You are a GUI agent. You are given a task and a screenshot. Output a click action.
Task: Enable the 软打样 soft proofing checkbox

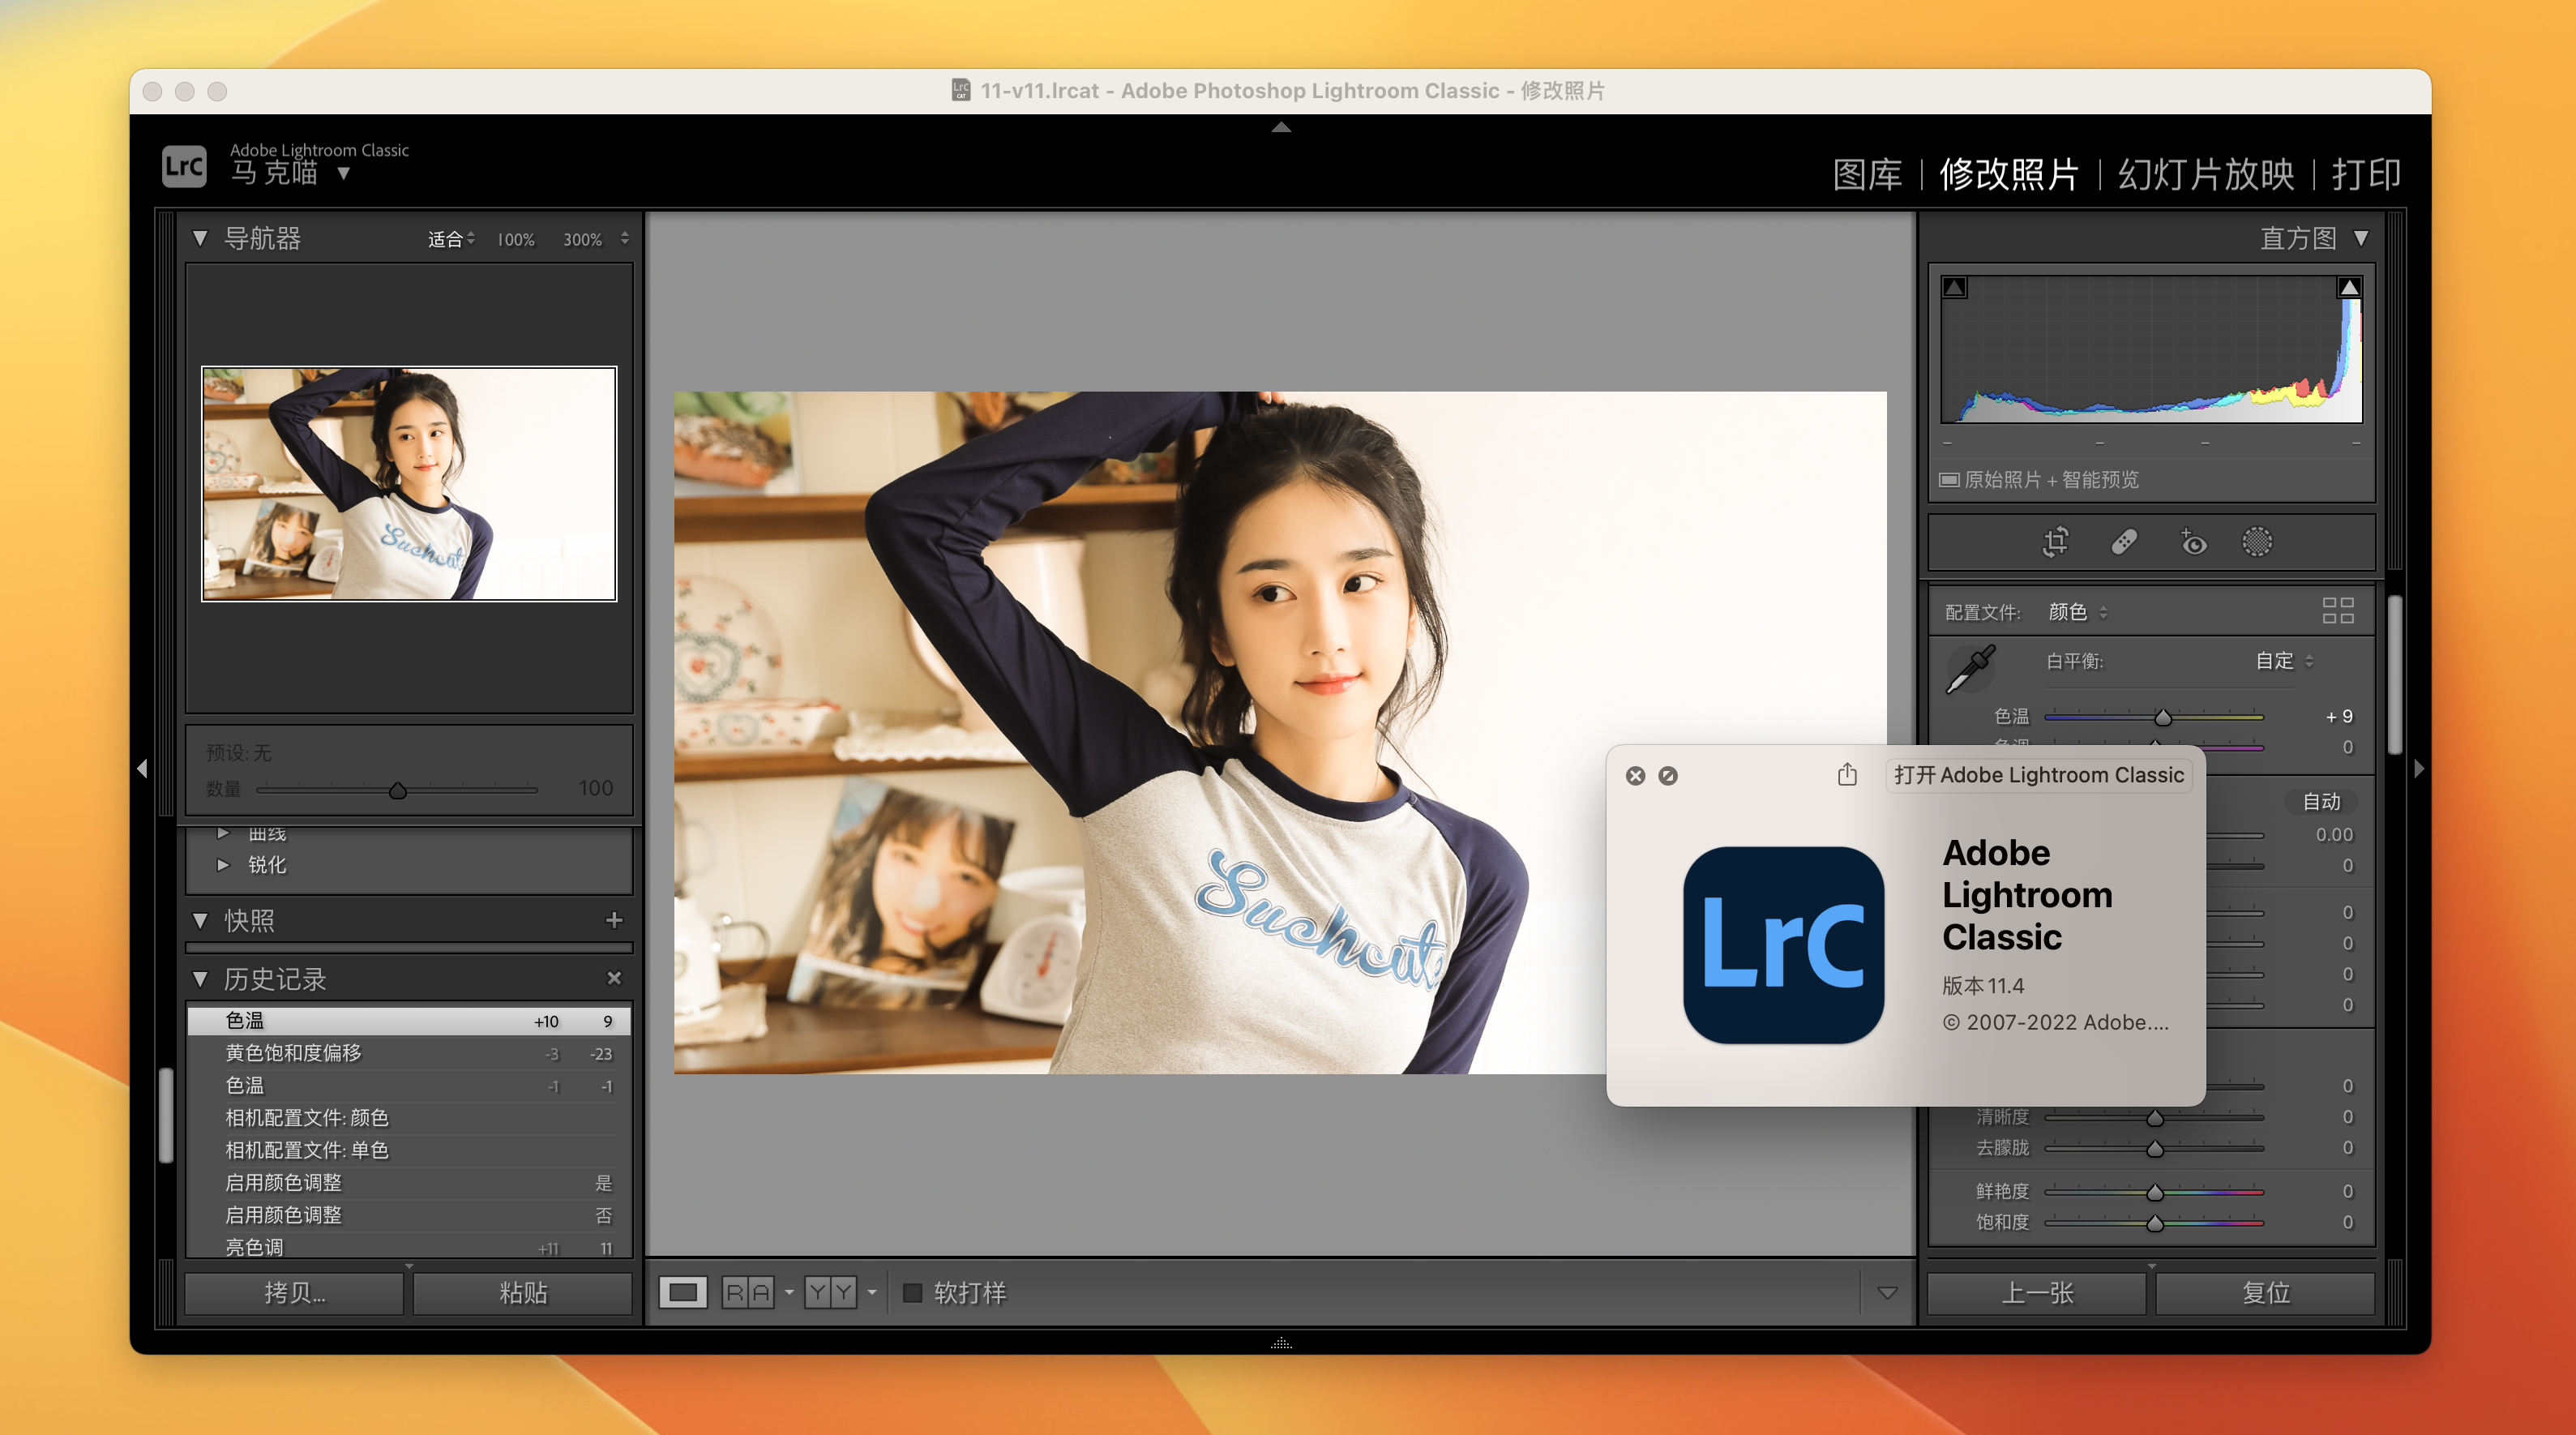(912, 1293)
